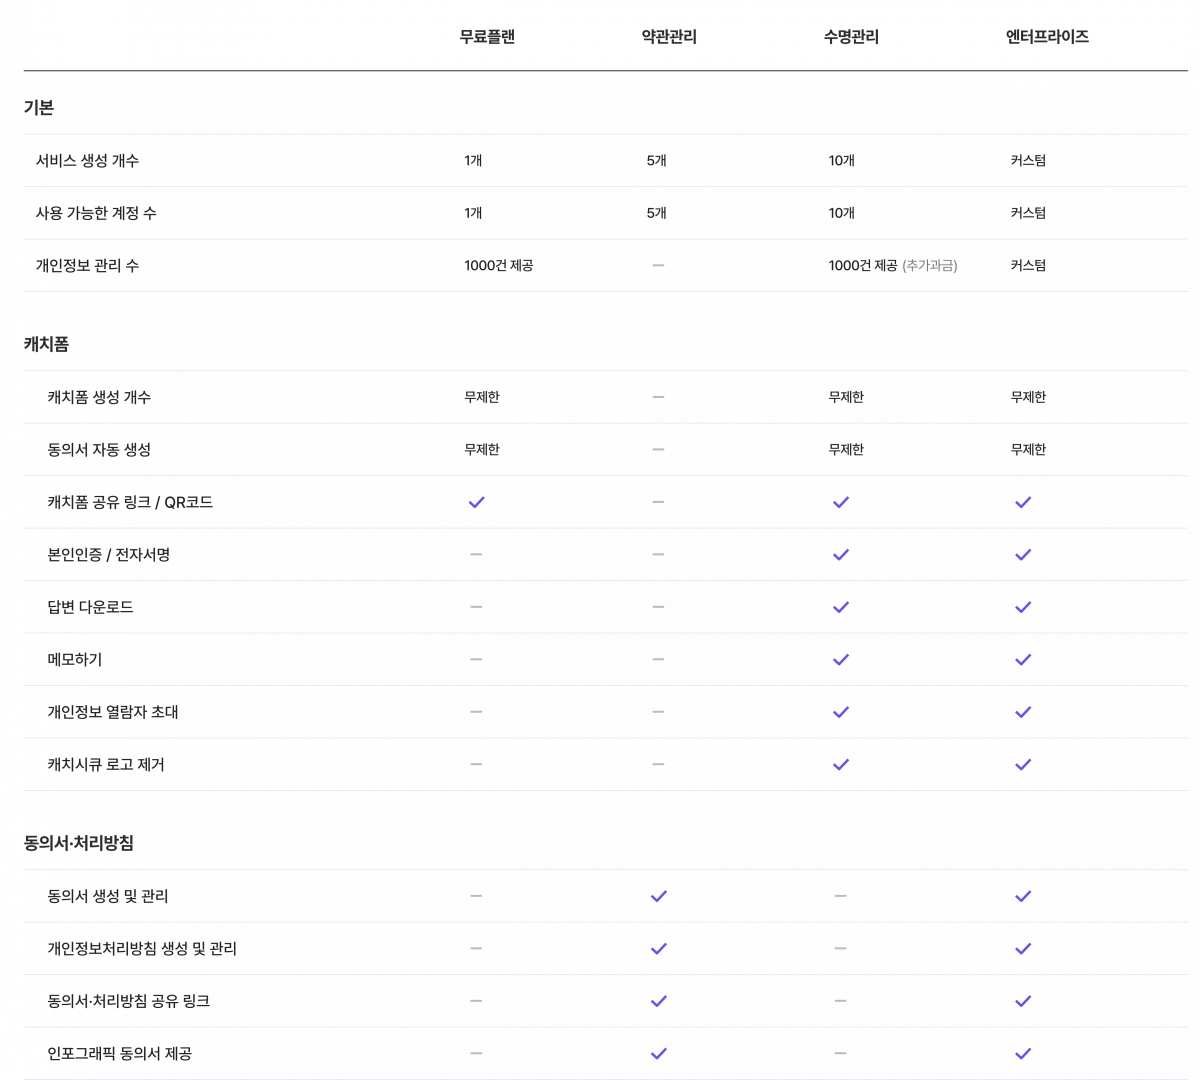
Task: Click checkmark for 메모하기 under 수명관리
Action: [x=841, y=660]
